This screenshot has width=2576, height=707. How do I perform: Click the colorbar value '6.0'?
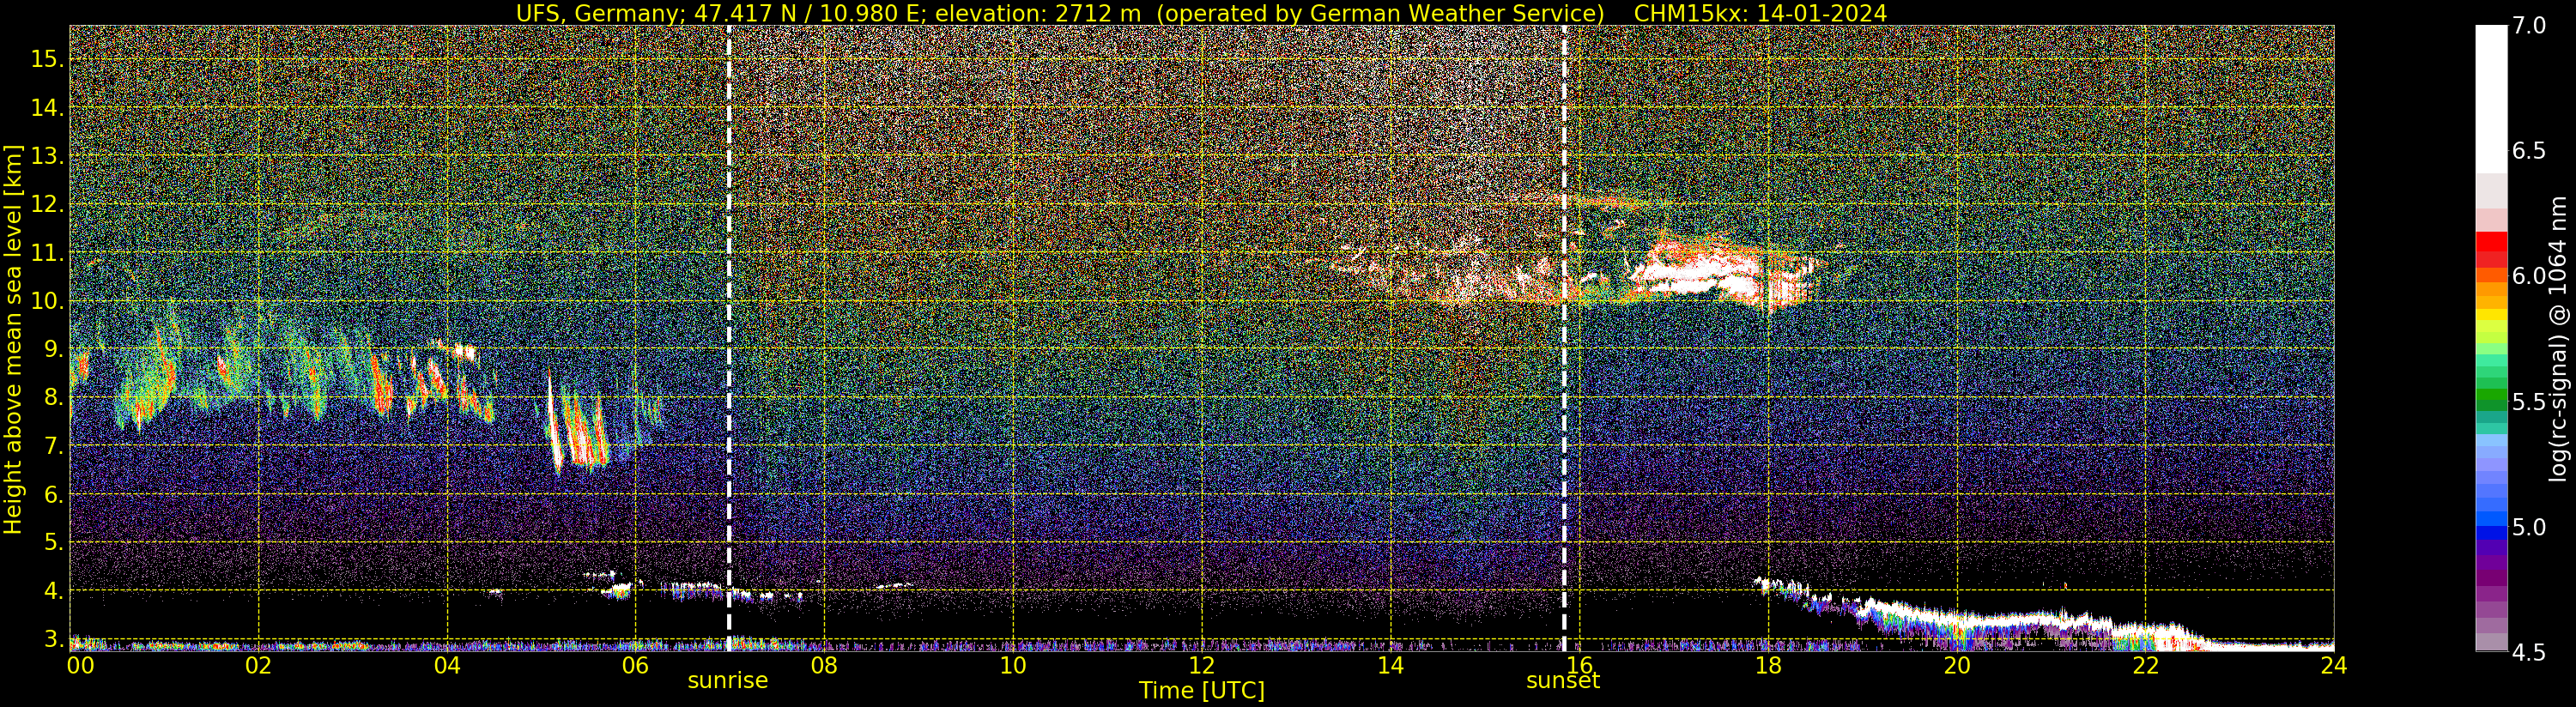point(2529,276)
